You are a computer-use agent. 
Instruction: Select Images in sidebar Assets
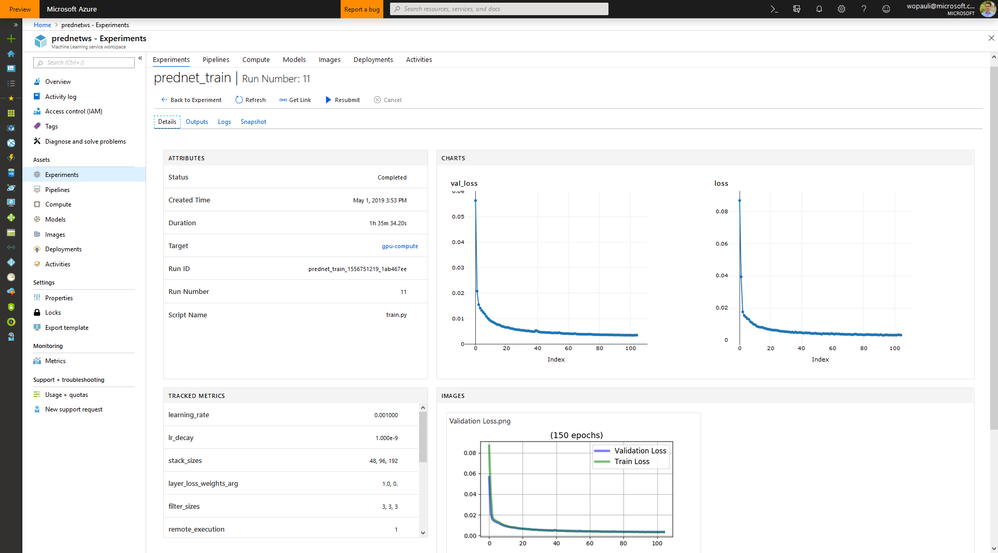pyautogui.click(x=55, y=234)
